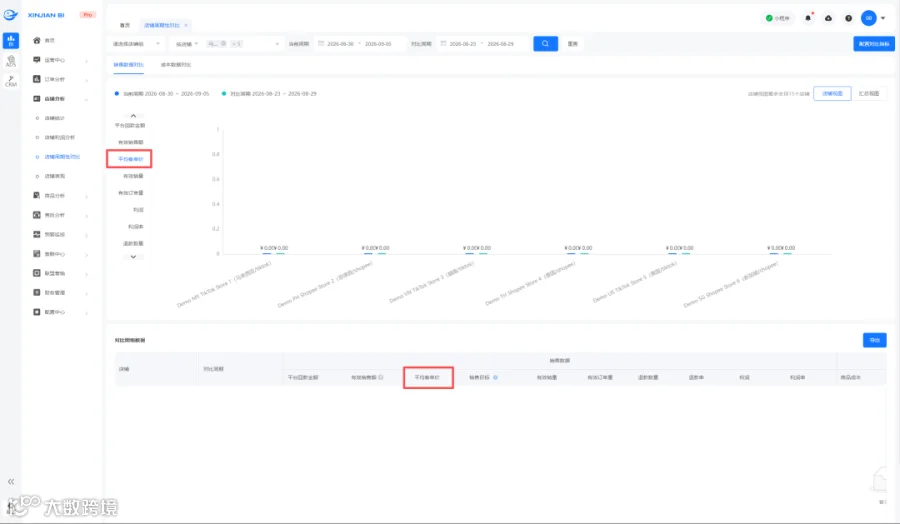Open the BI module in left rail

[10, 40]
